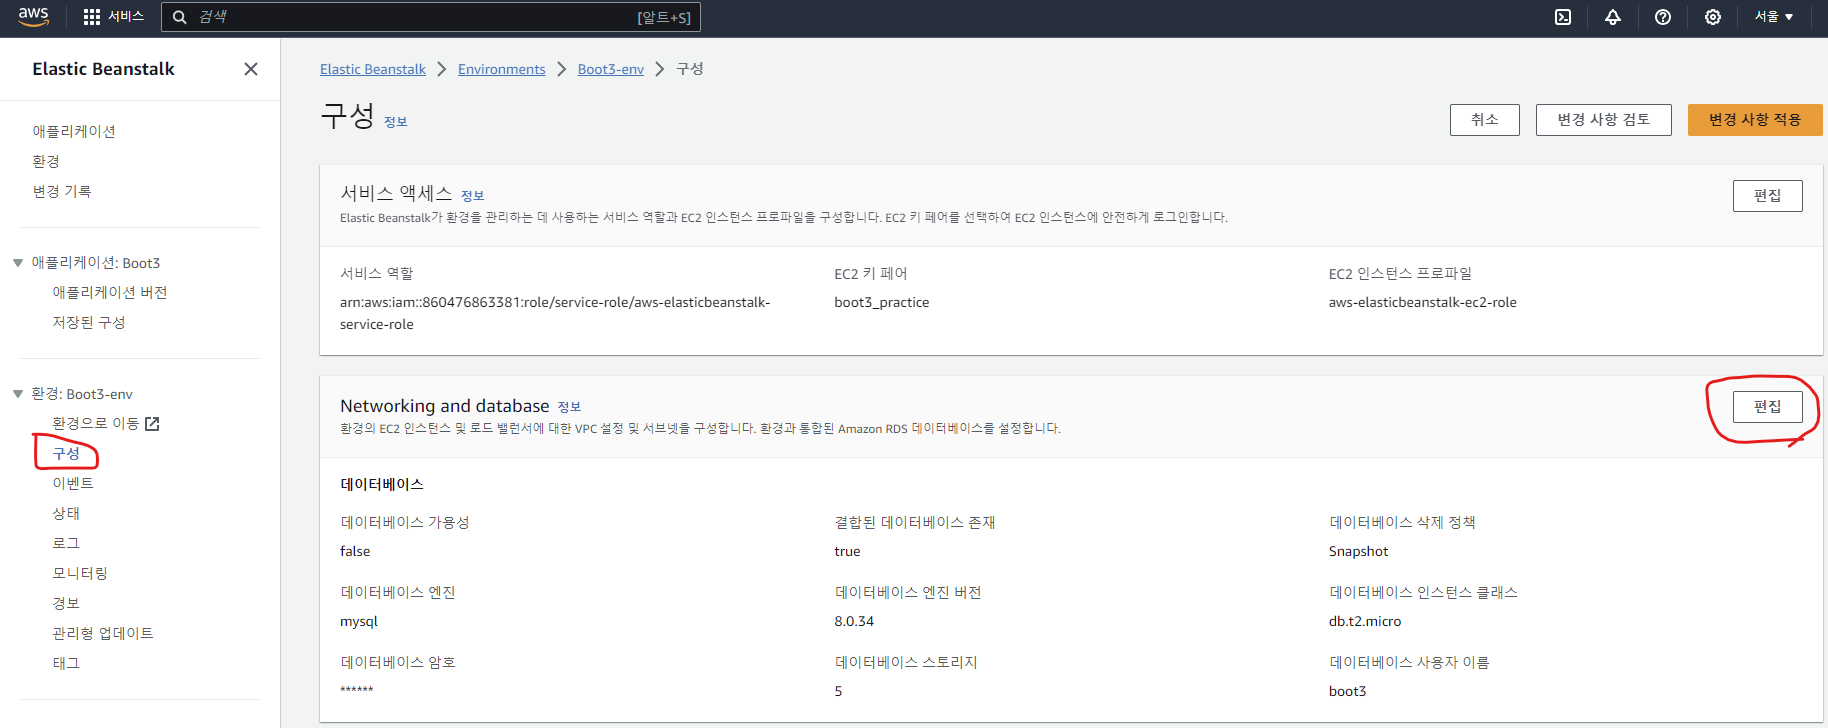Go to Environments breadcrumb link
Viewport: 1828px width, 728px height.
(502, 69)
